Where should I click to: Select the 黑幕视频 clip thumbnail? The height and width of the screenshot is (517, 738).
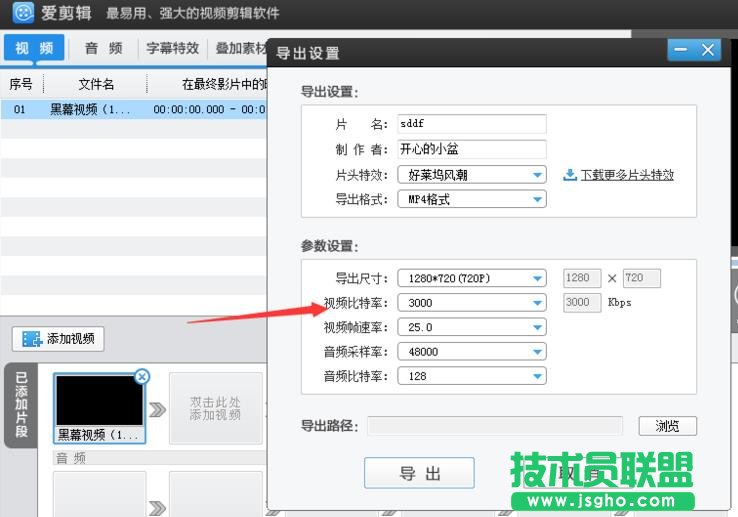(99, 408)
